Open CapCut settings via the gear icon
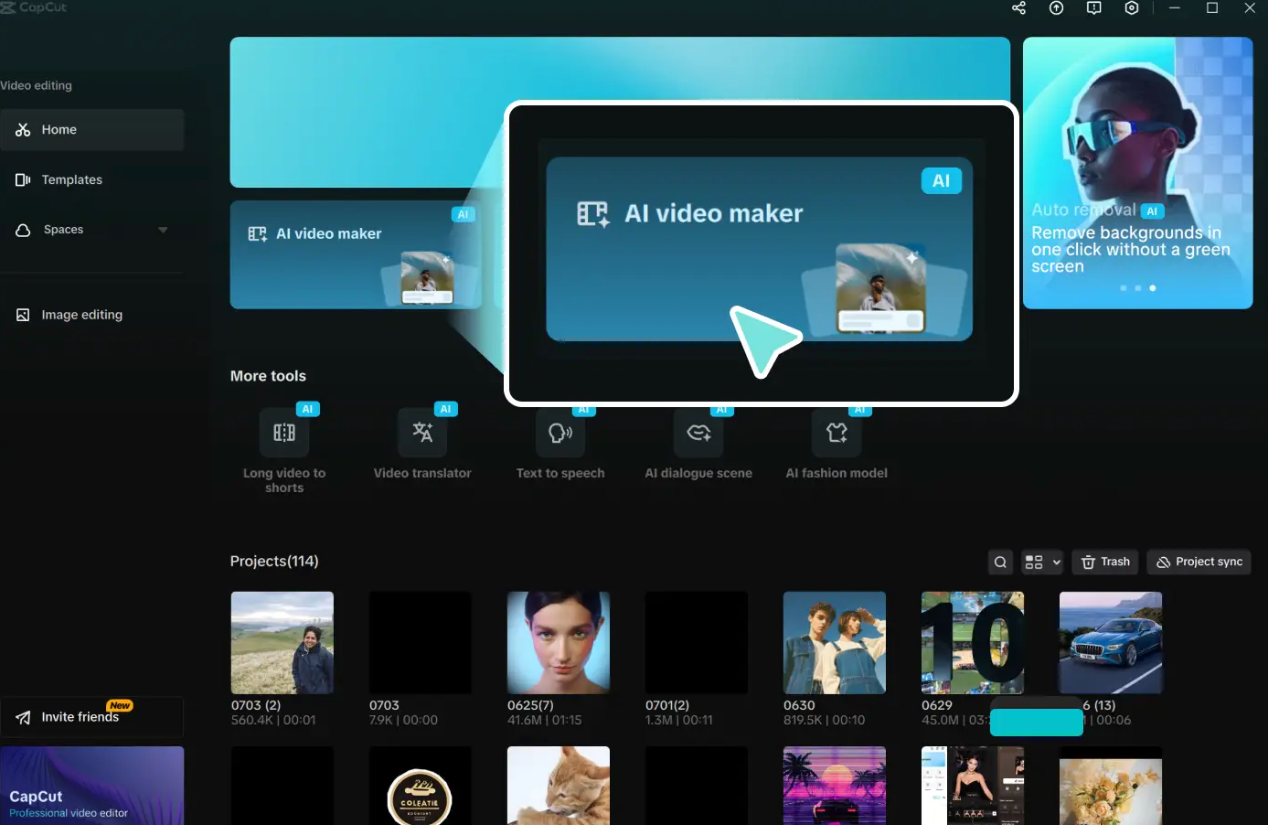 pos(1131,8)
